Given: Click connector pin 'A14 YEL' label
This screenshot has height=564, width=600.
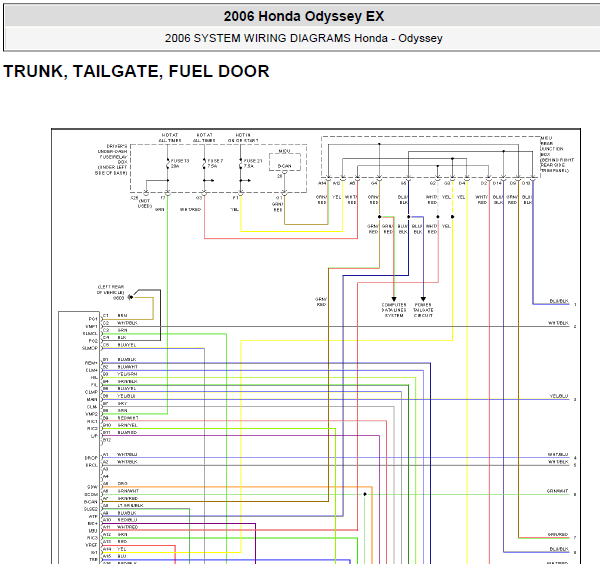Looking at the screenshot, I should click(115, 549).
